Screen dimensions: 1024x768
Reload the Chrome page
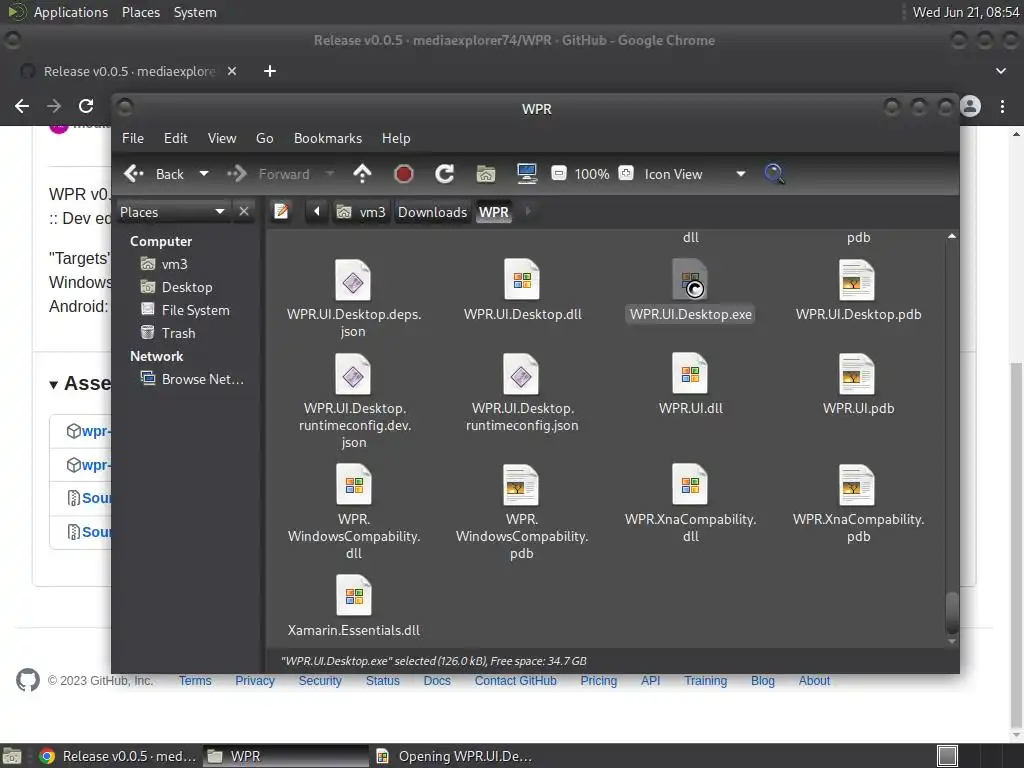(86, 106)
